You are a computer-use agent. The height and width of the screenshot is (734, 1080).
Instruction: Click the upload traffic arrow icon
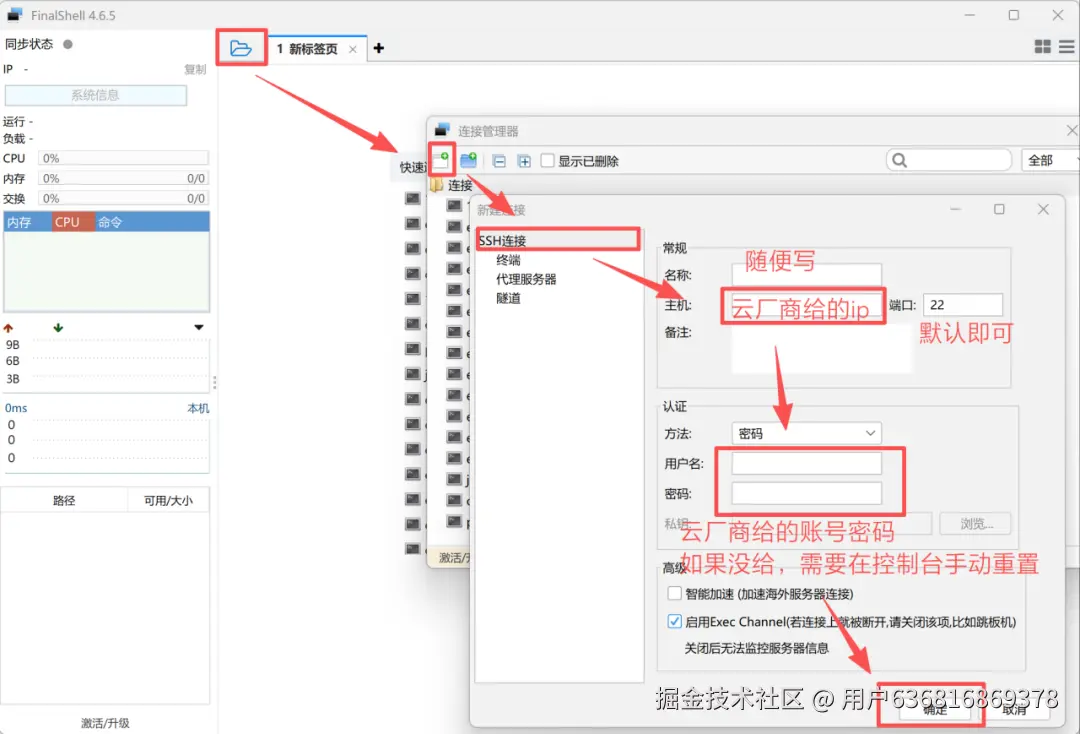point(8,328)
